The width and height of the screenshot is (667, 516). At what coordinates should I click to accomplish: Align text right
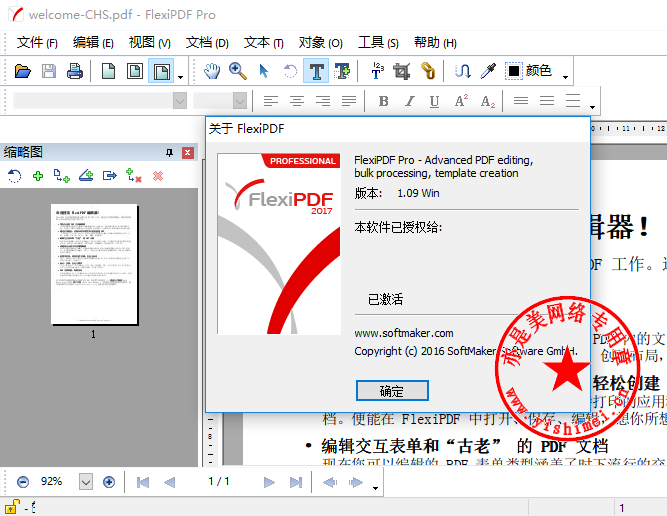point(323,101)
